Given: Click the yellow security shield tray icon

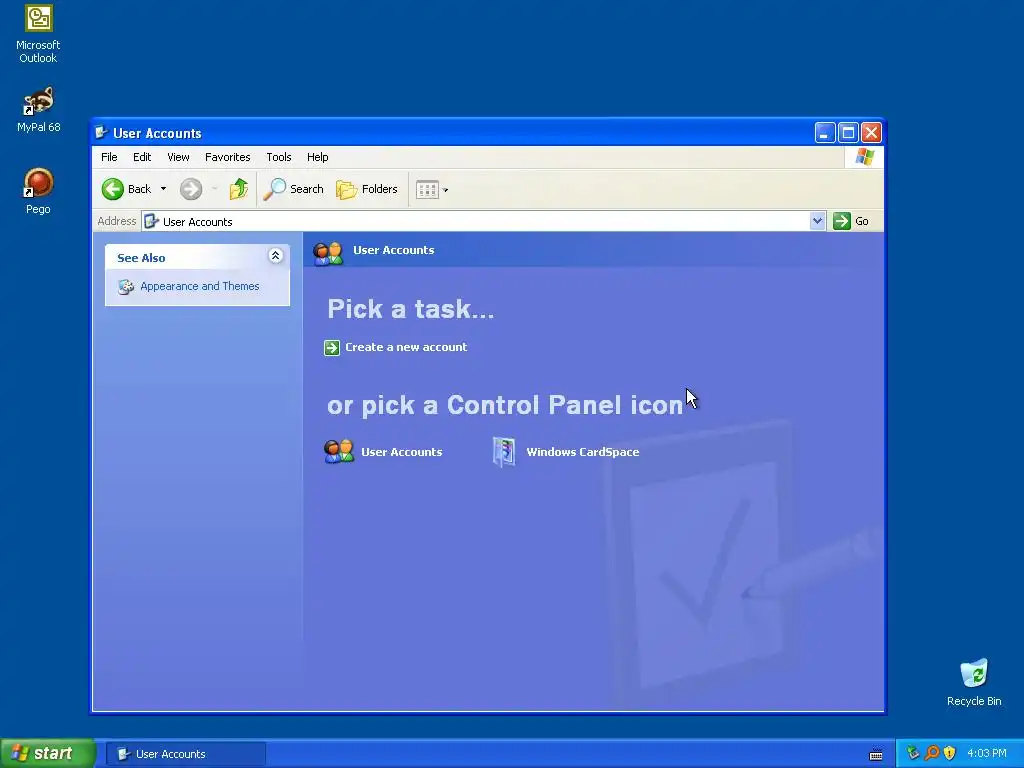Looking at the screenshot, I should tap(950, 754).
